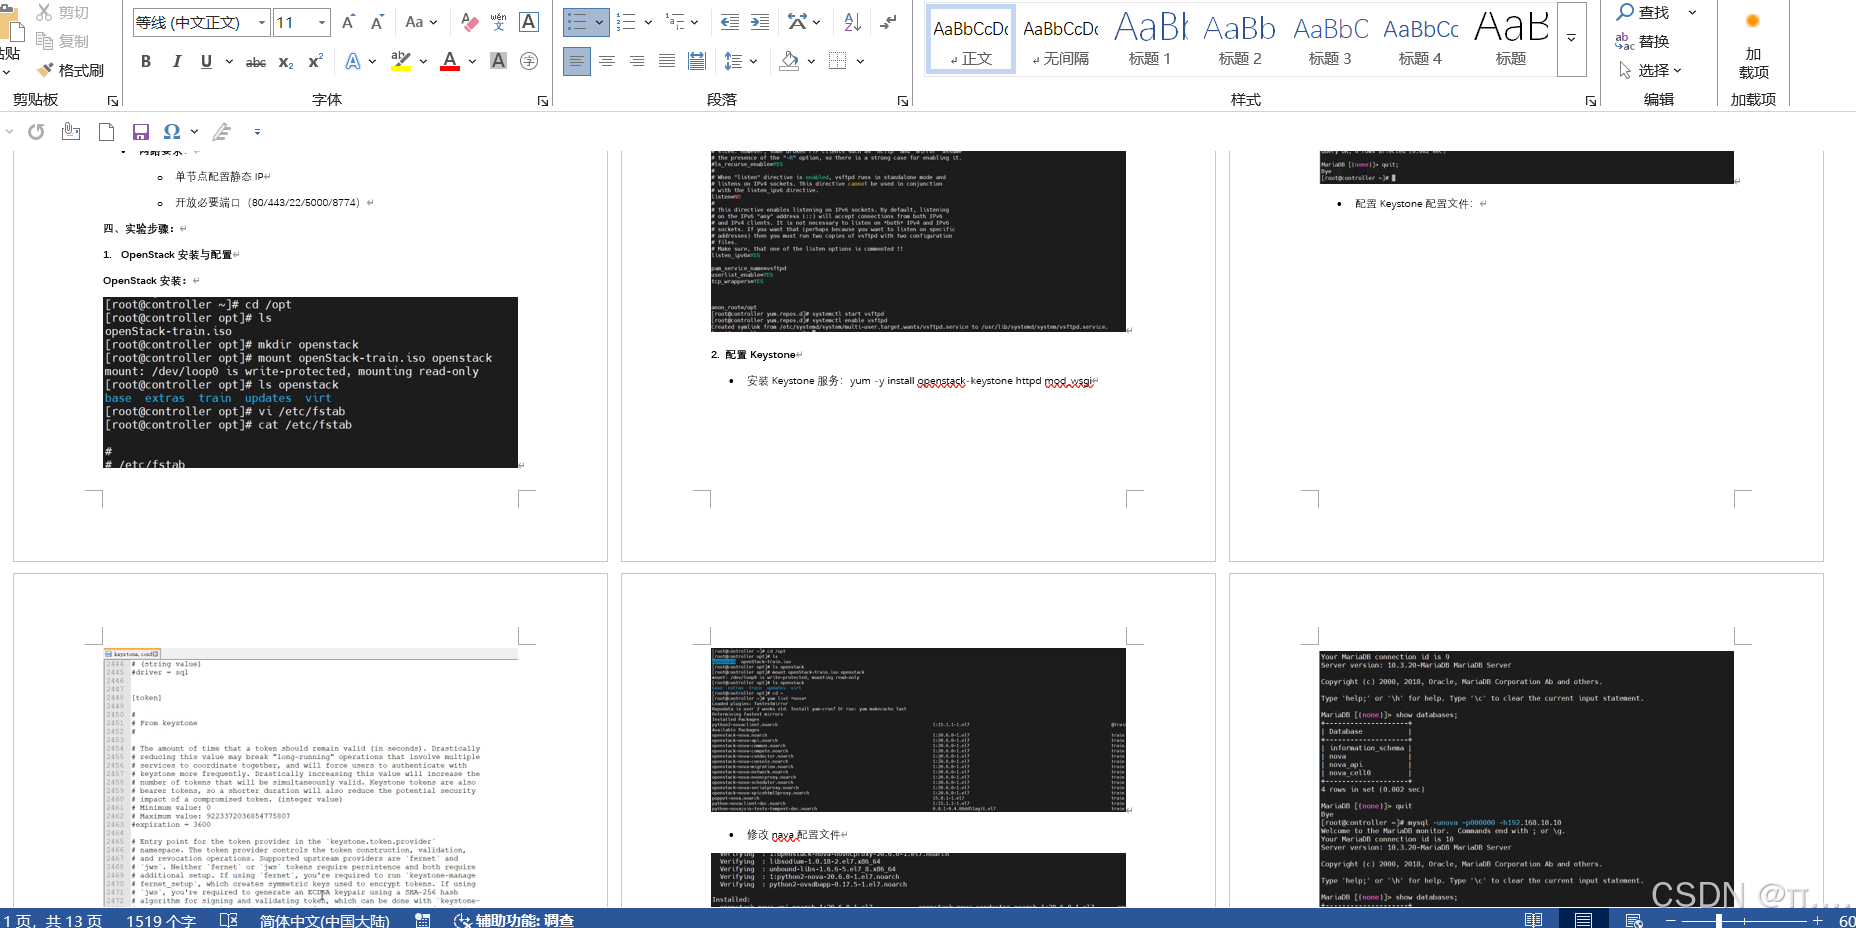This screenshot has height=928, width=1856.
Task: Switch to Web Layout view in status bar
Action: [x=1634, y=920]
